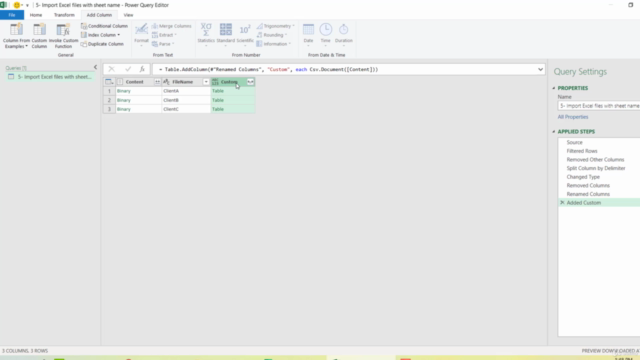Expand the Custom column tables
Viewport: 640px width, 360px height.
pyautogui.click(x=250, y=82)
